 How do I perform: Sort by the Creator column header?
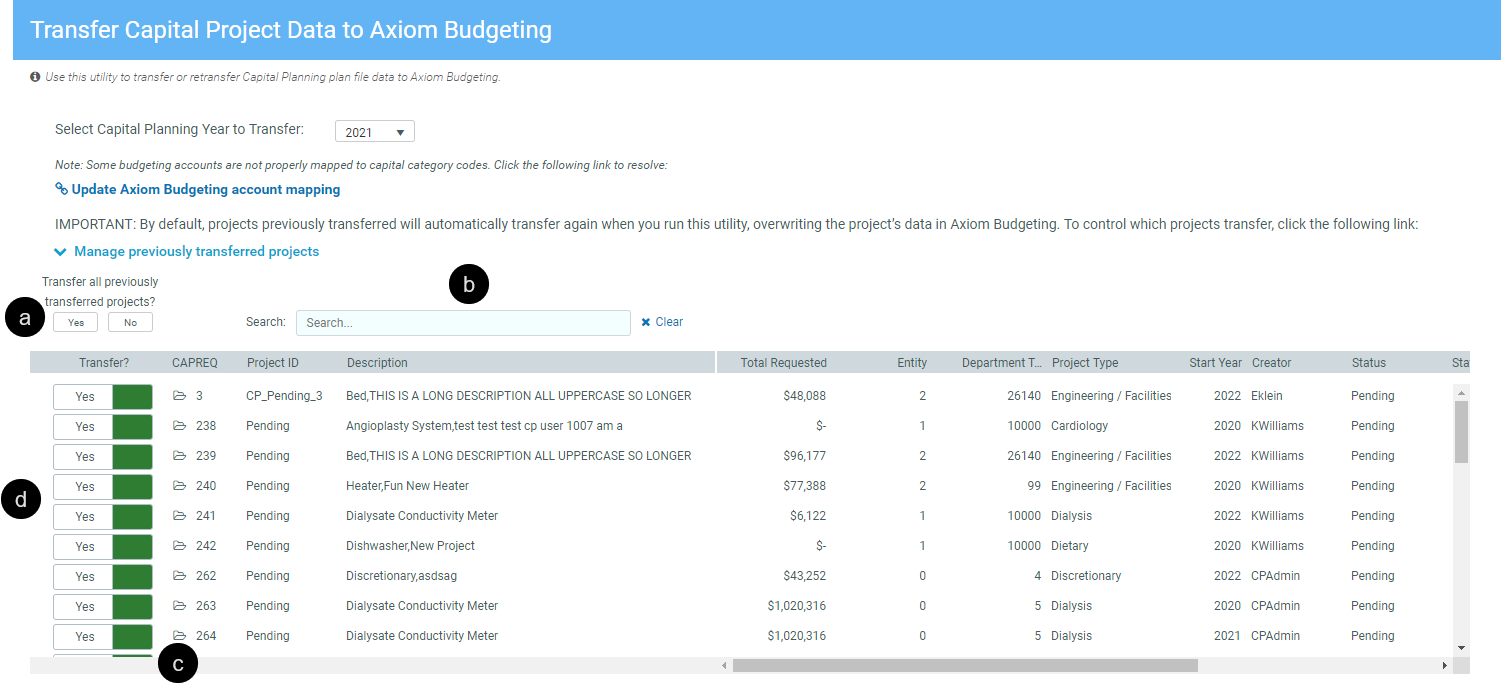(1271, 363)
